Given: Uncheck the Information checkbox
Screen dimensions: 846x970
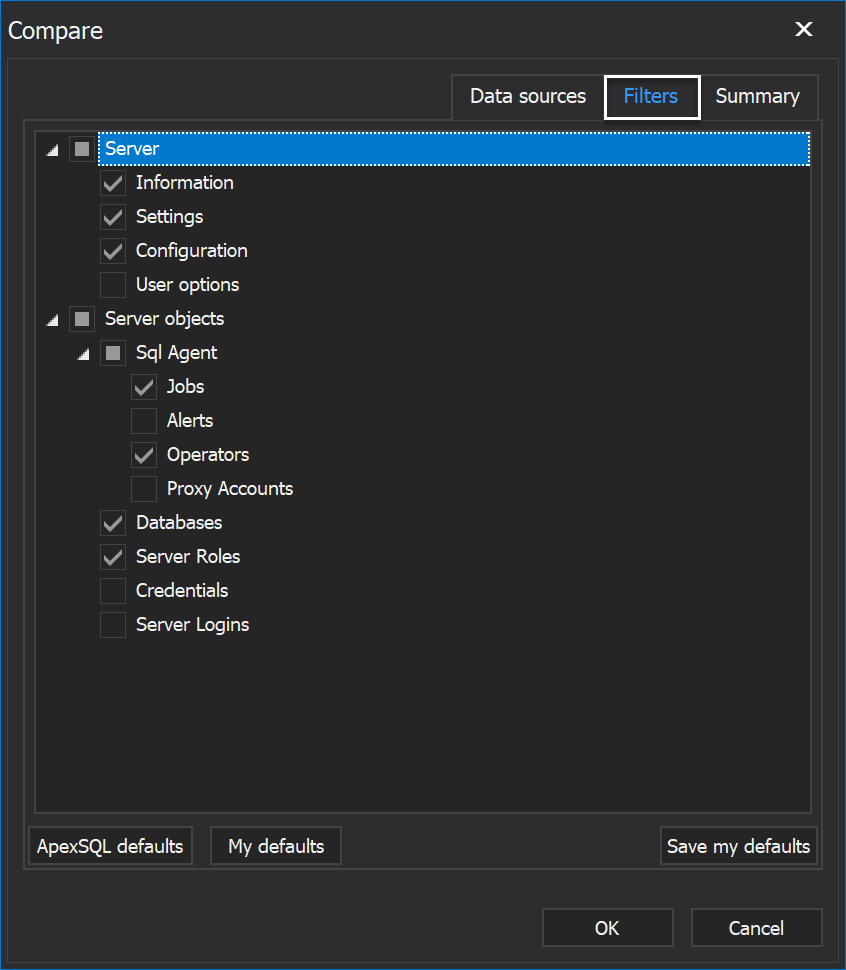Looking at the screenshot, I should [113, 183].
